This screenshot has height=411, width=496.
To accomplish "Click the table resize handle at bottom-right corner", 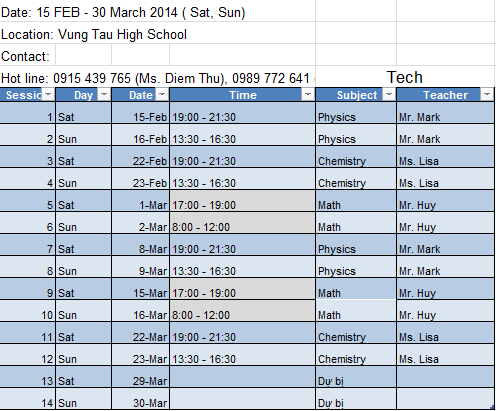I will pyautogui.click(x=492, y=407).
